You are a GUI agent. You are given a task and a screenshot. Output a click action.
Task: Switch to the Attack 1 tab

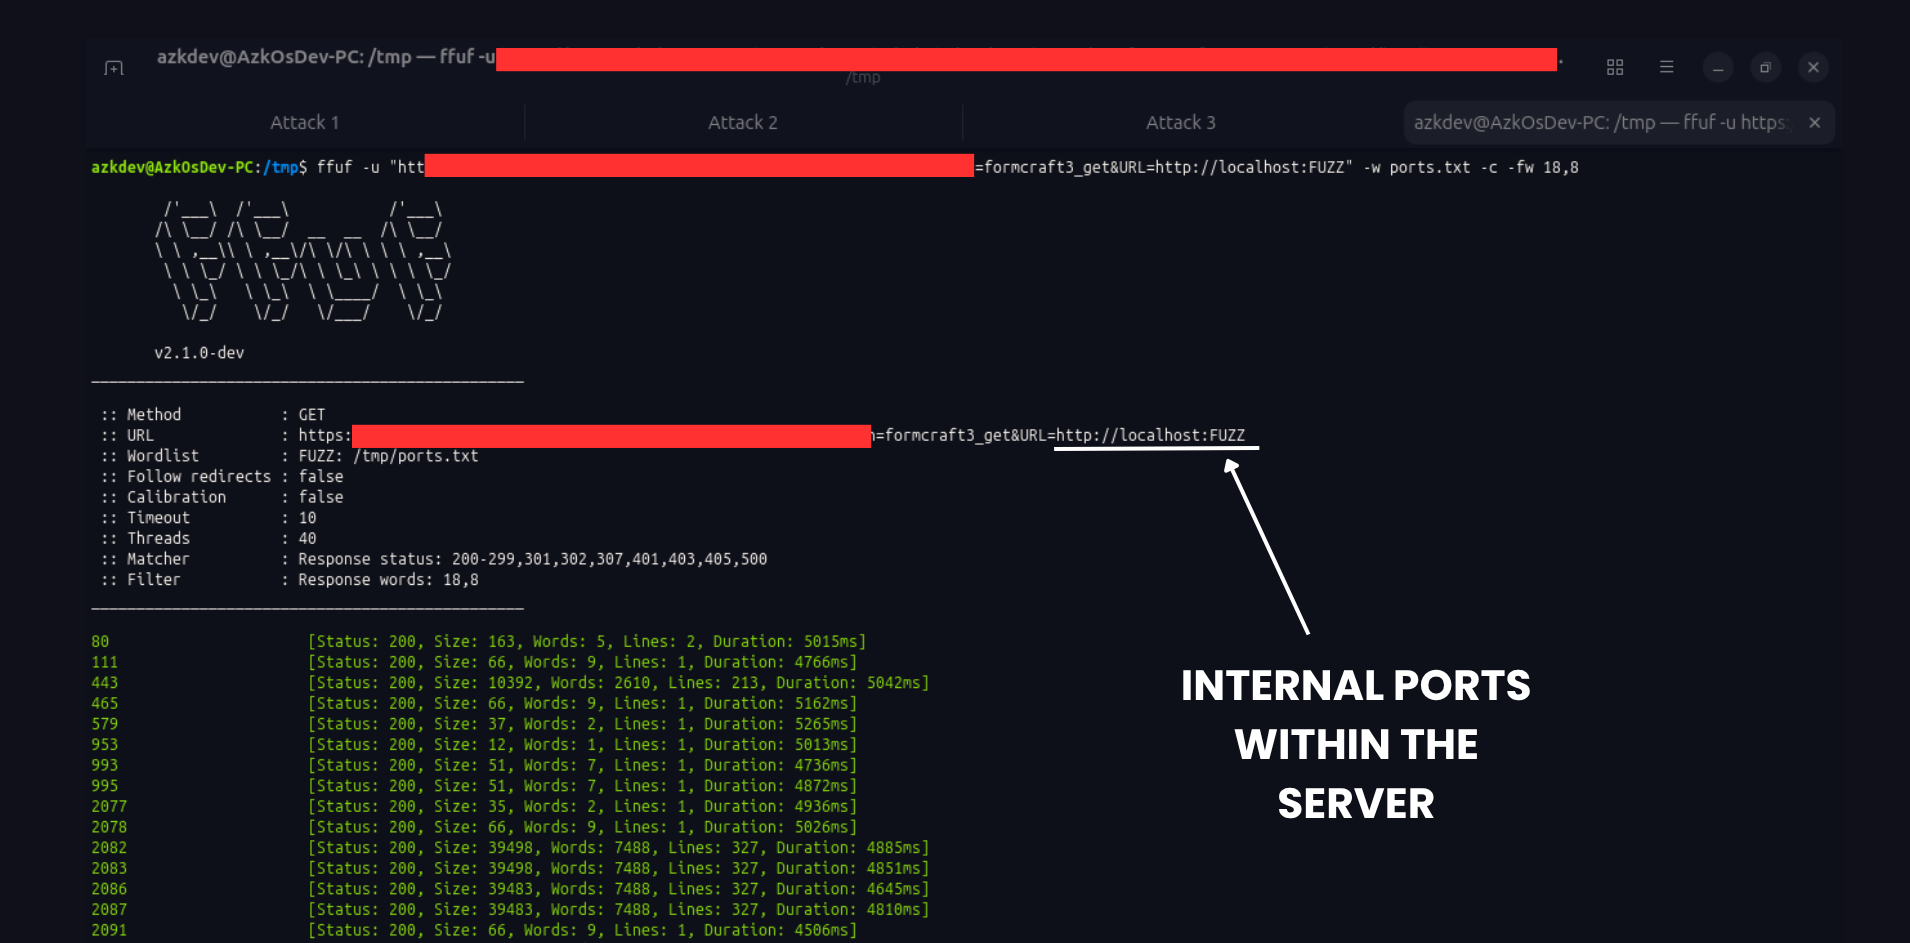(x=304, y=122)
